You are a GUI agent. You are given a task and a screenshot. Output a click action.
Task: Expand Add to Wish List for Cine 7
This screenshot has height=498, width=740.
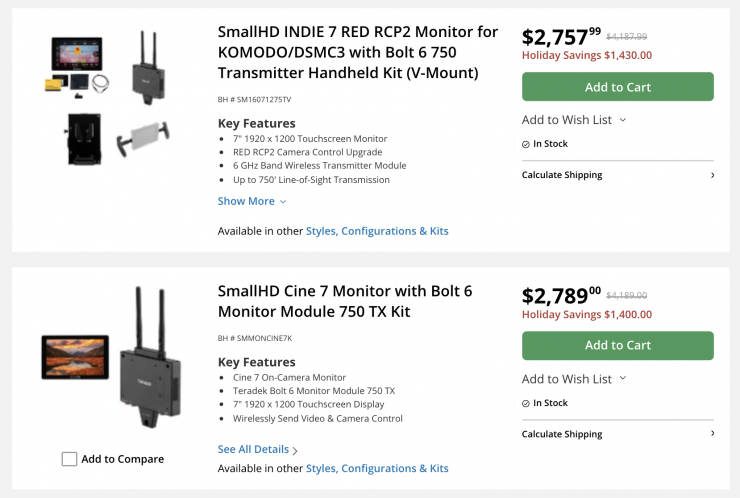pos(574,379)
